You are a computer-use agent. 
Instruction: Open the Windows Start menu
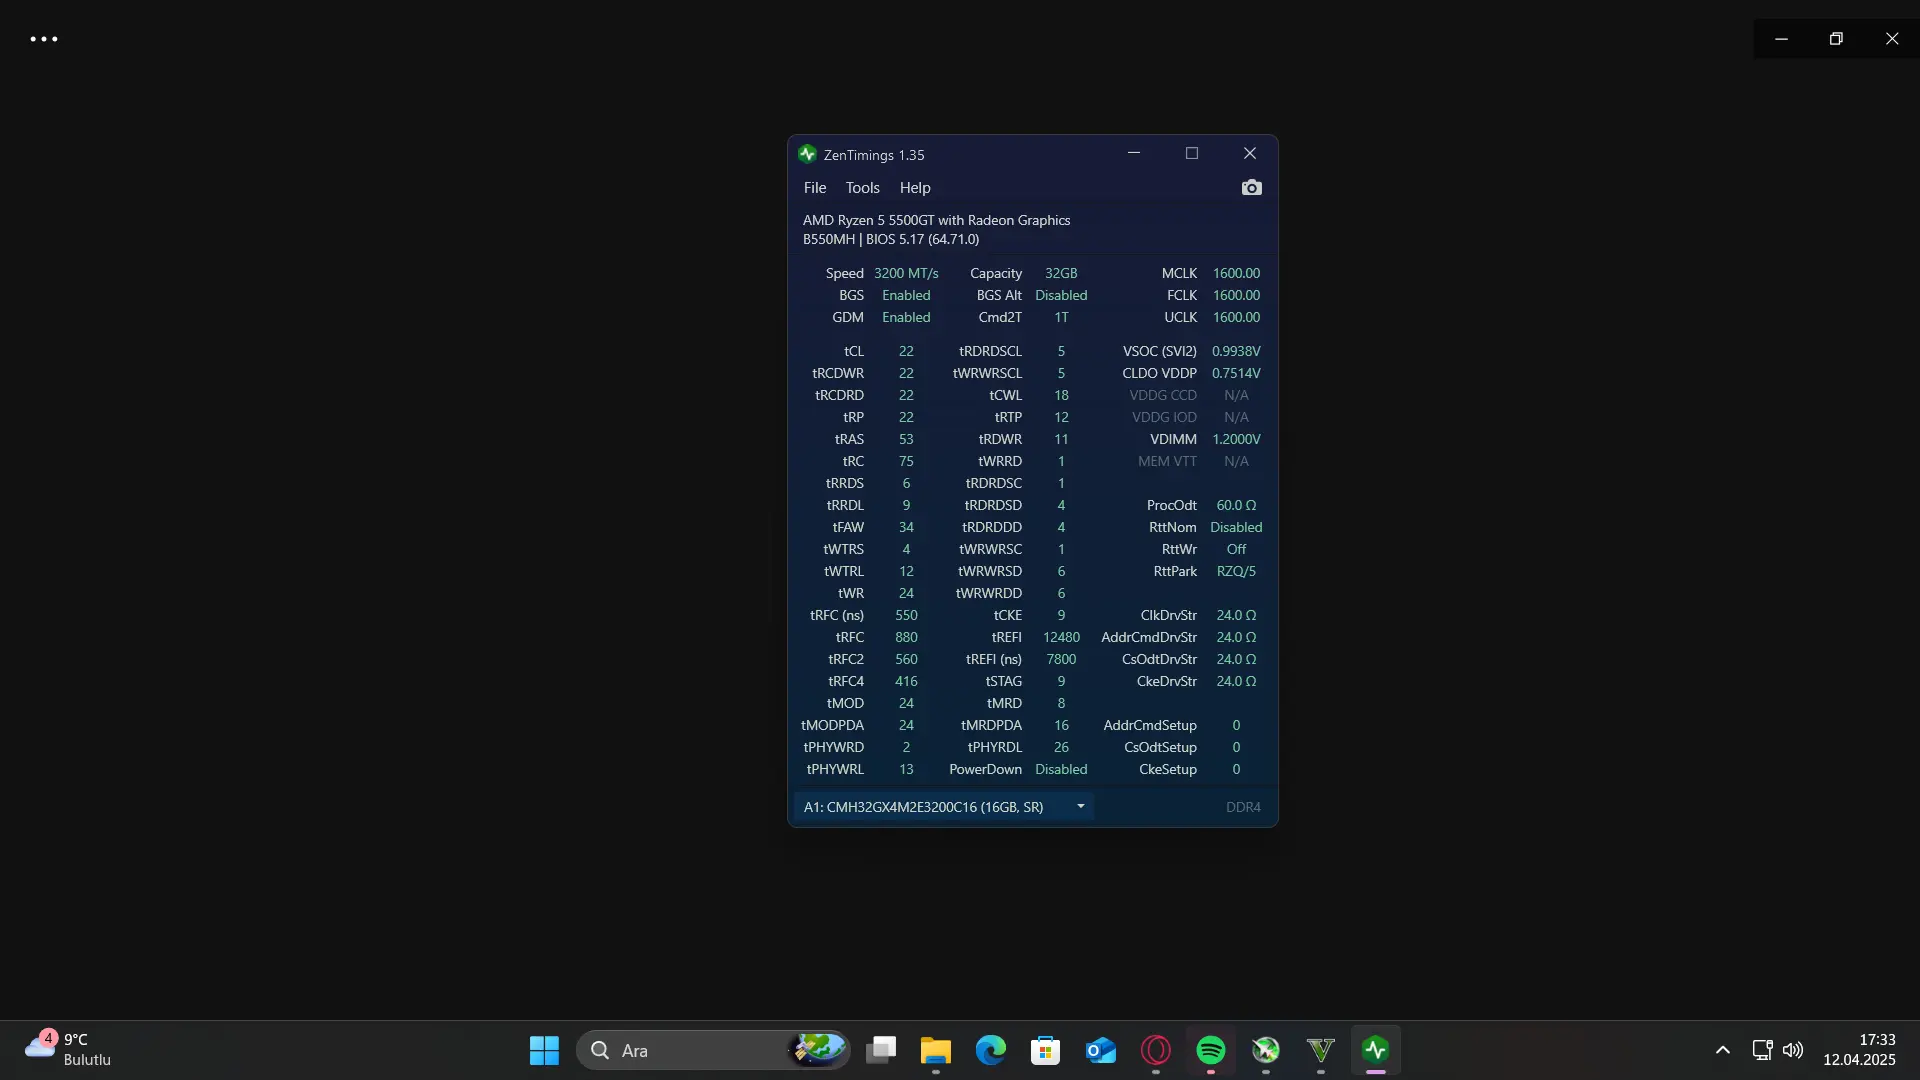[544, 1050]
